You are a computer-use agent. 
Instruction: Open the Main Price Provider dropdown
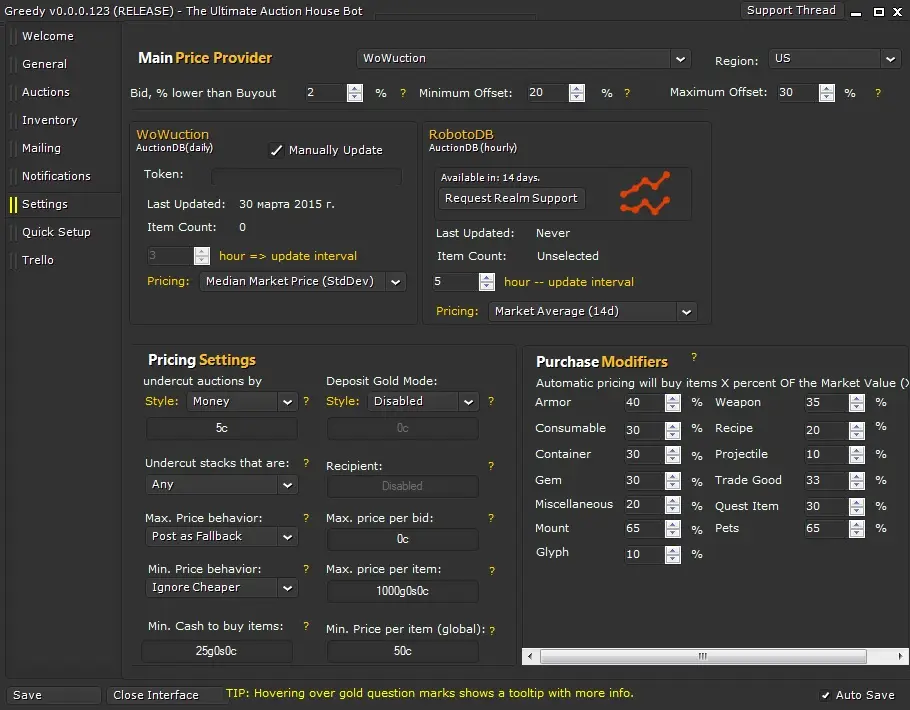click(524, 59)
